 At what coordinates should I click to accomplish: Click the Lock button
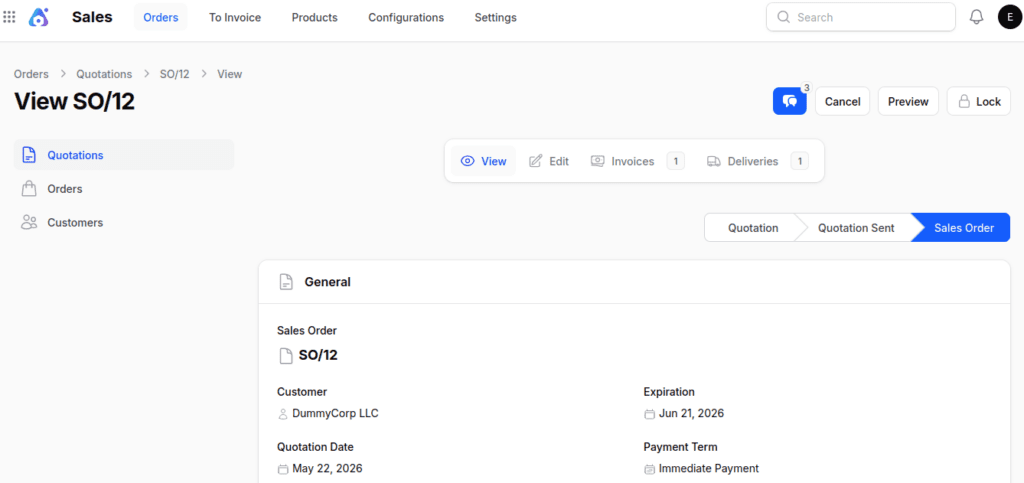point(979,102)
